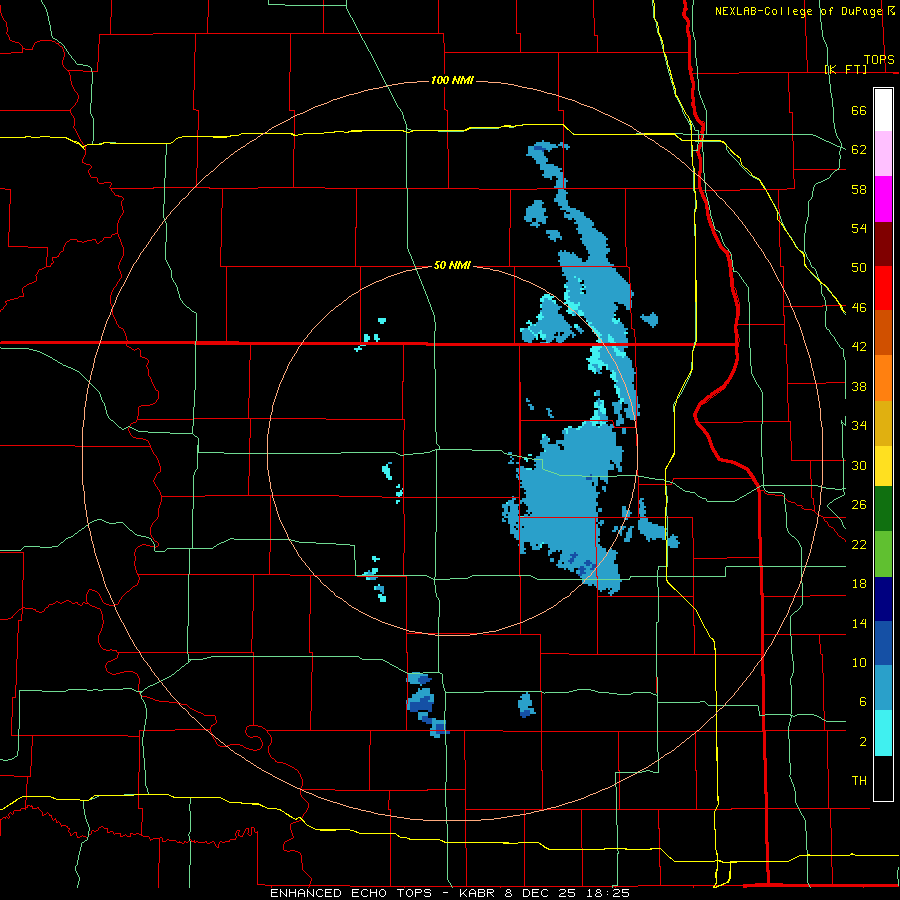This screenshot has width=900, height=900.
Task: Click the 'TH' threshold label
Action: coord(859,781)
